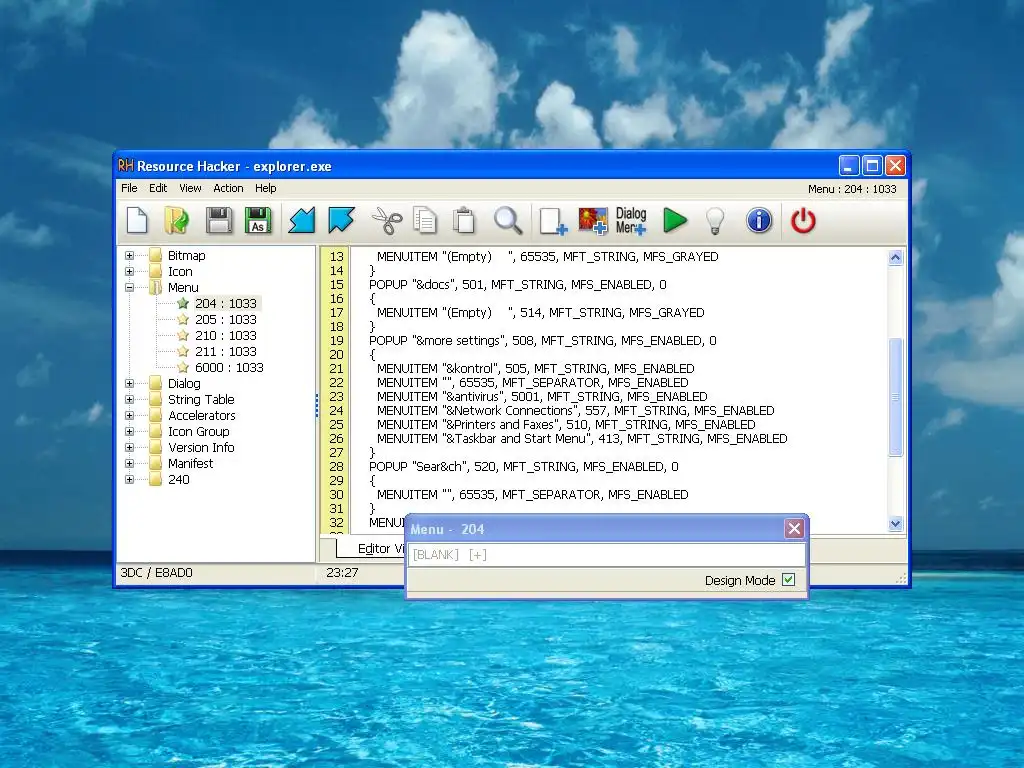Image resolution: width=1024 pixels, height=768 pixels.
Task: Click the "&antivirus" MENUITEM line
Action: click(542, 396)
